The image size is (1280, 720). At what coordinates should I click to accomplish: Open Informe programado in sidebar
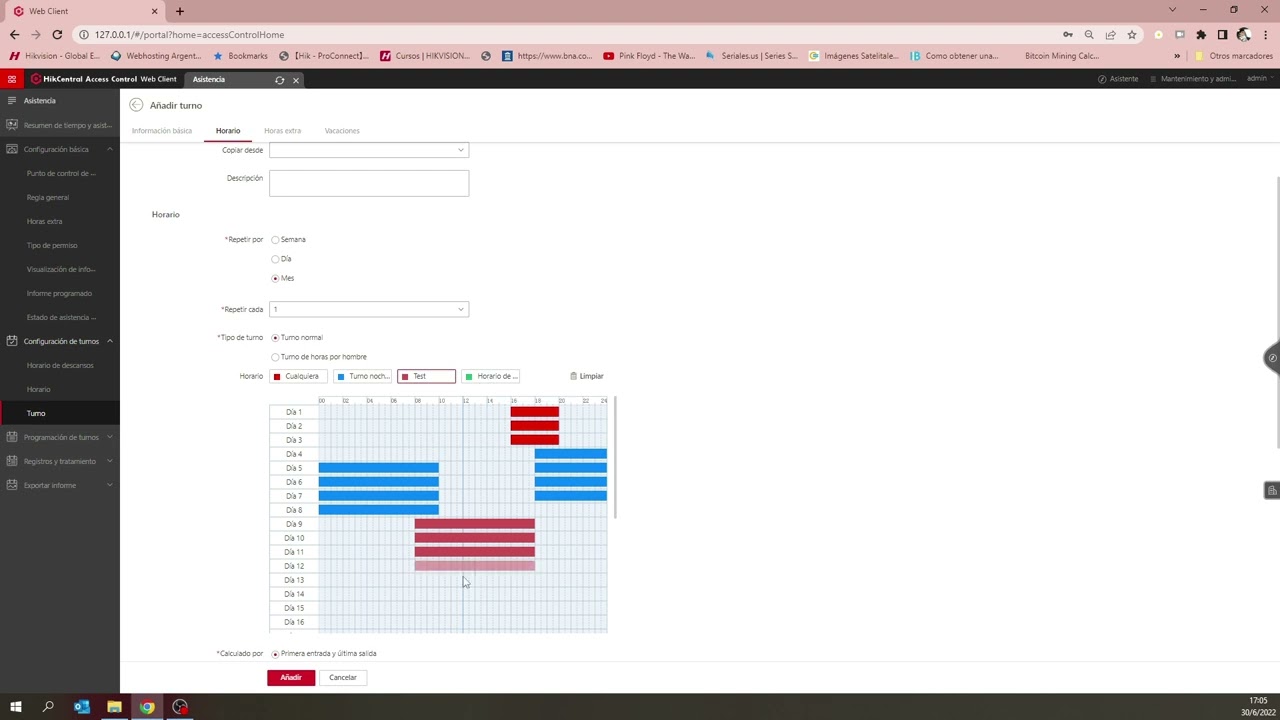pos(59,293)
